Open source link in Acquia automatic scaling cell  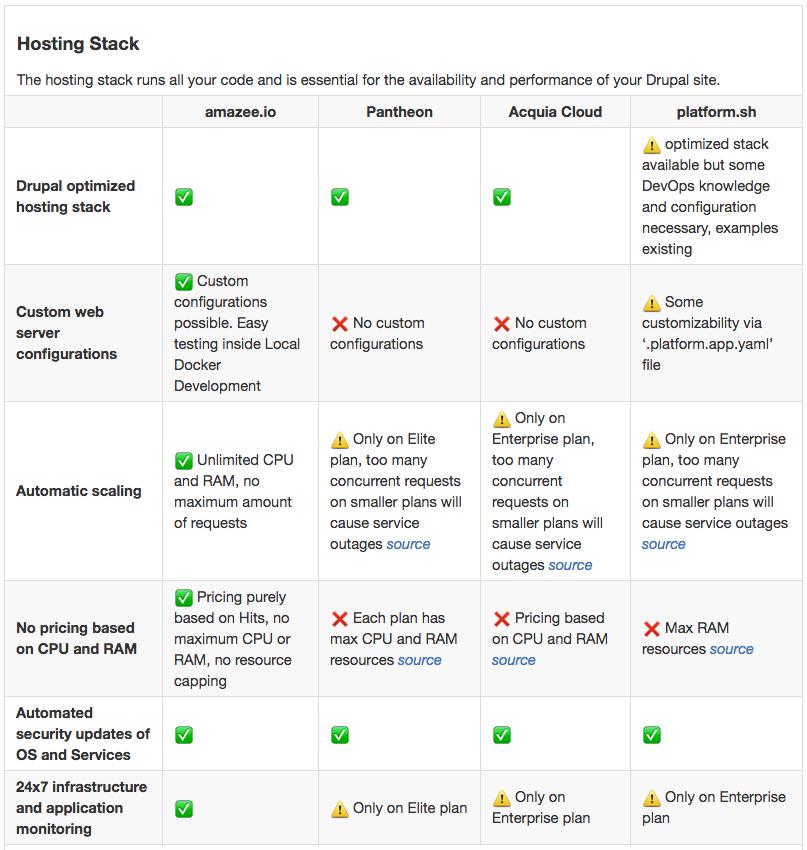(x=570, y=565)
